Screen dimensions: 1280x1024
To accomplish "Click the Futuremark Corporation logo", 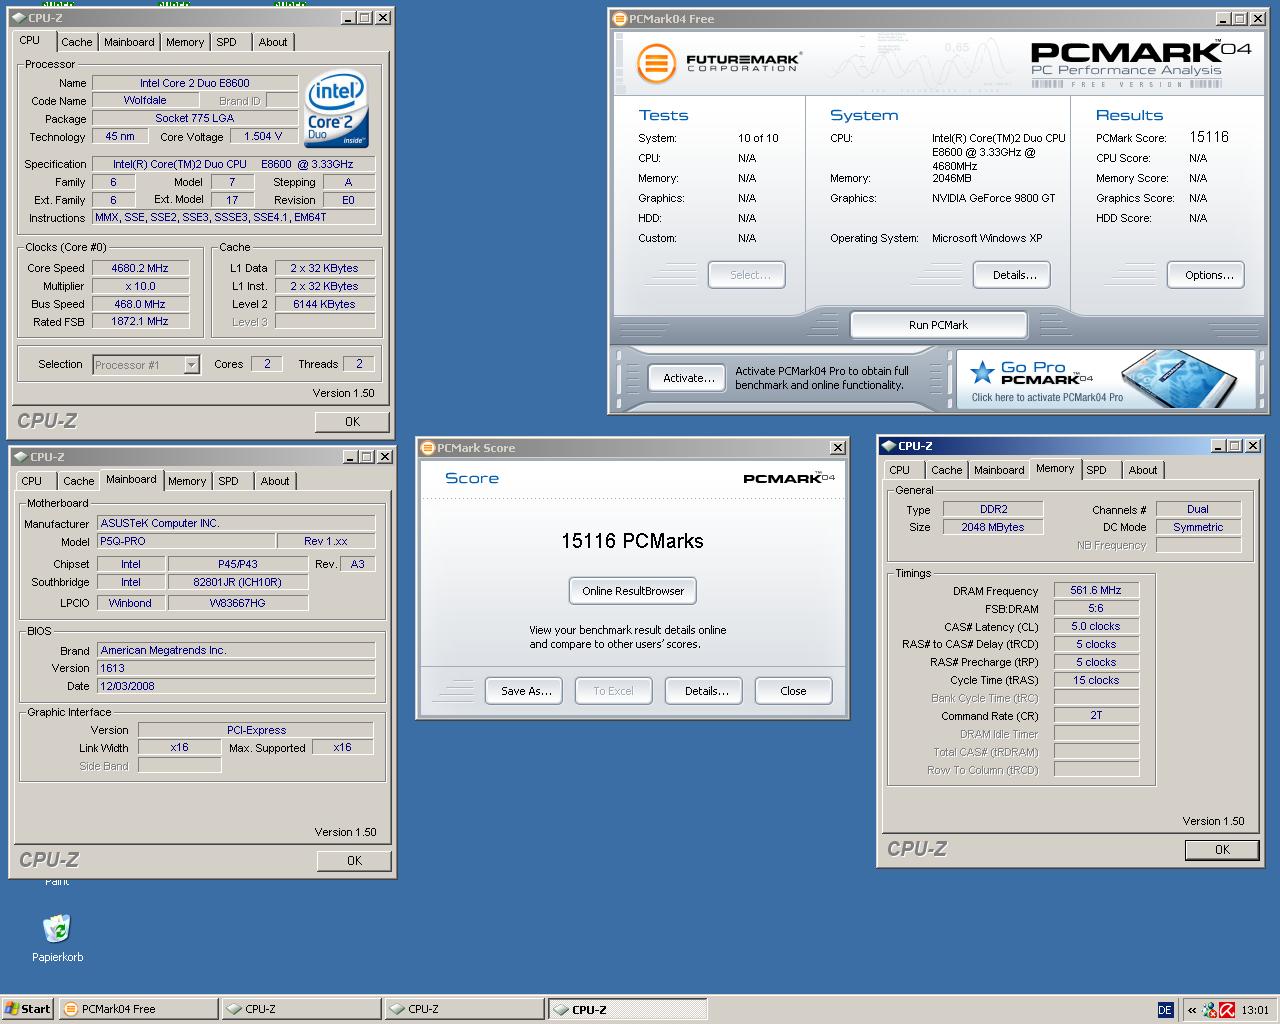I will coord(719,63).
